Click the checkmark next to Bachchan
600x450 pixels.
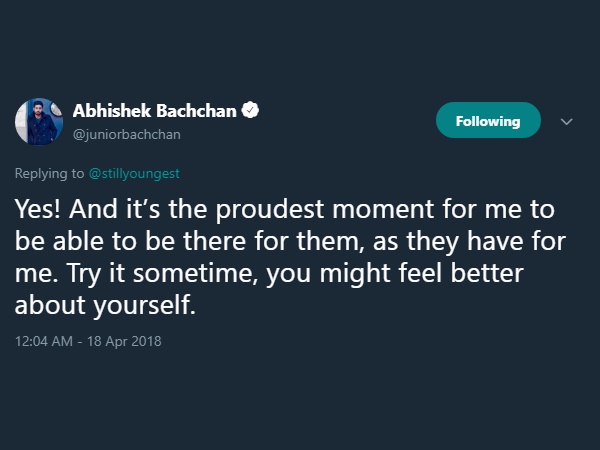point(251,111)
